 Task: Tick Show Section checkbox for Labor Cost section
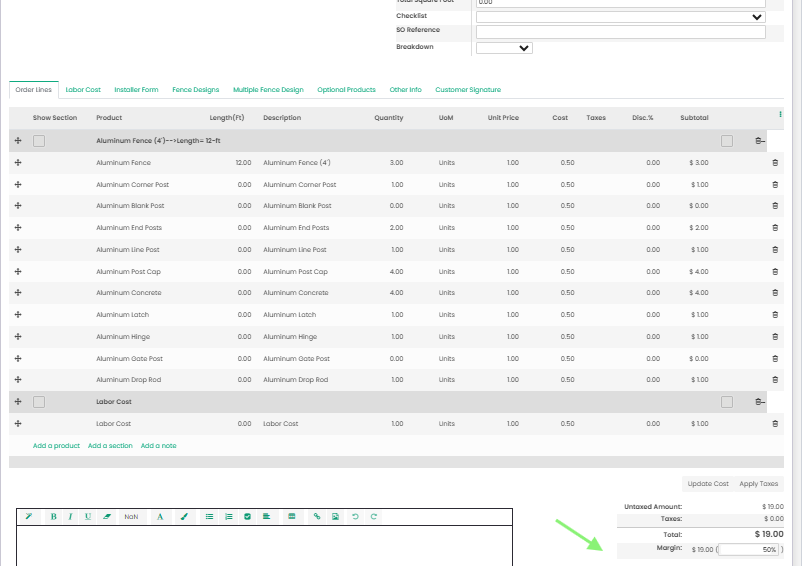tap(39, 402)
